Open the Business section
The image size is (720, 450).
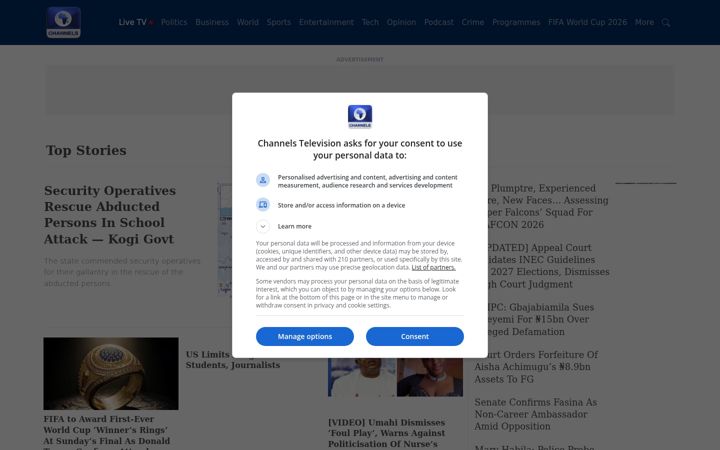212,22
